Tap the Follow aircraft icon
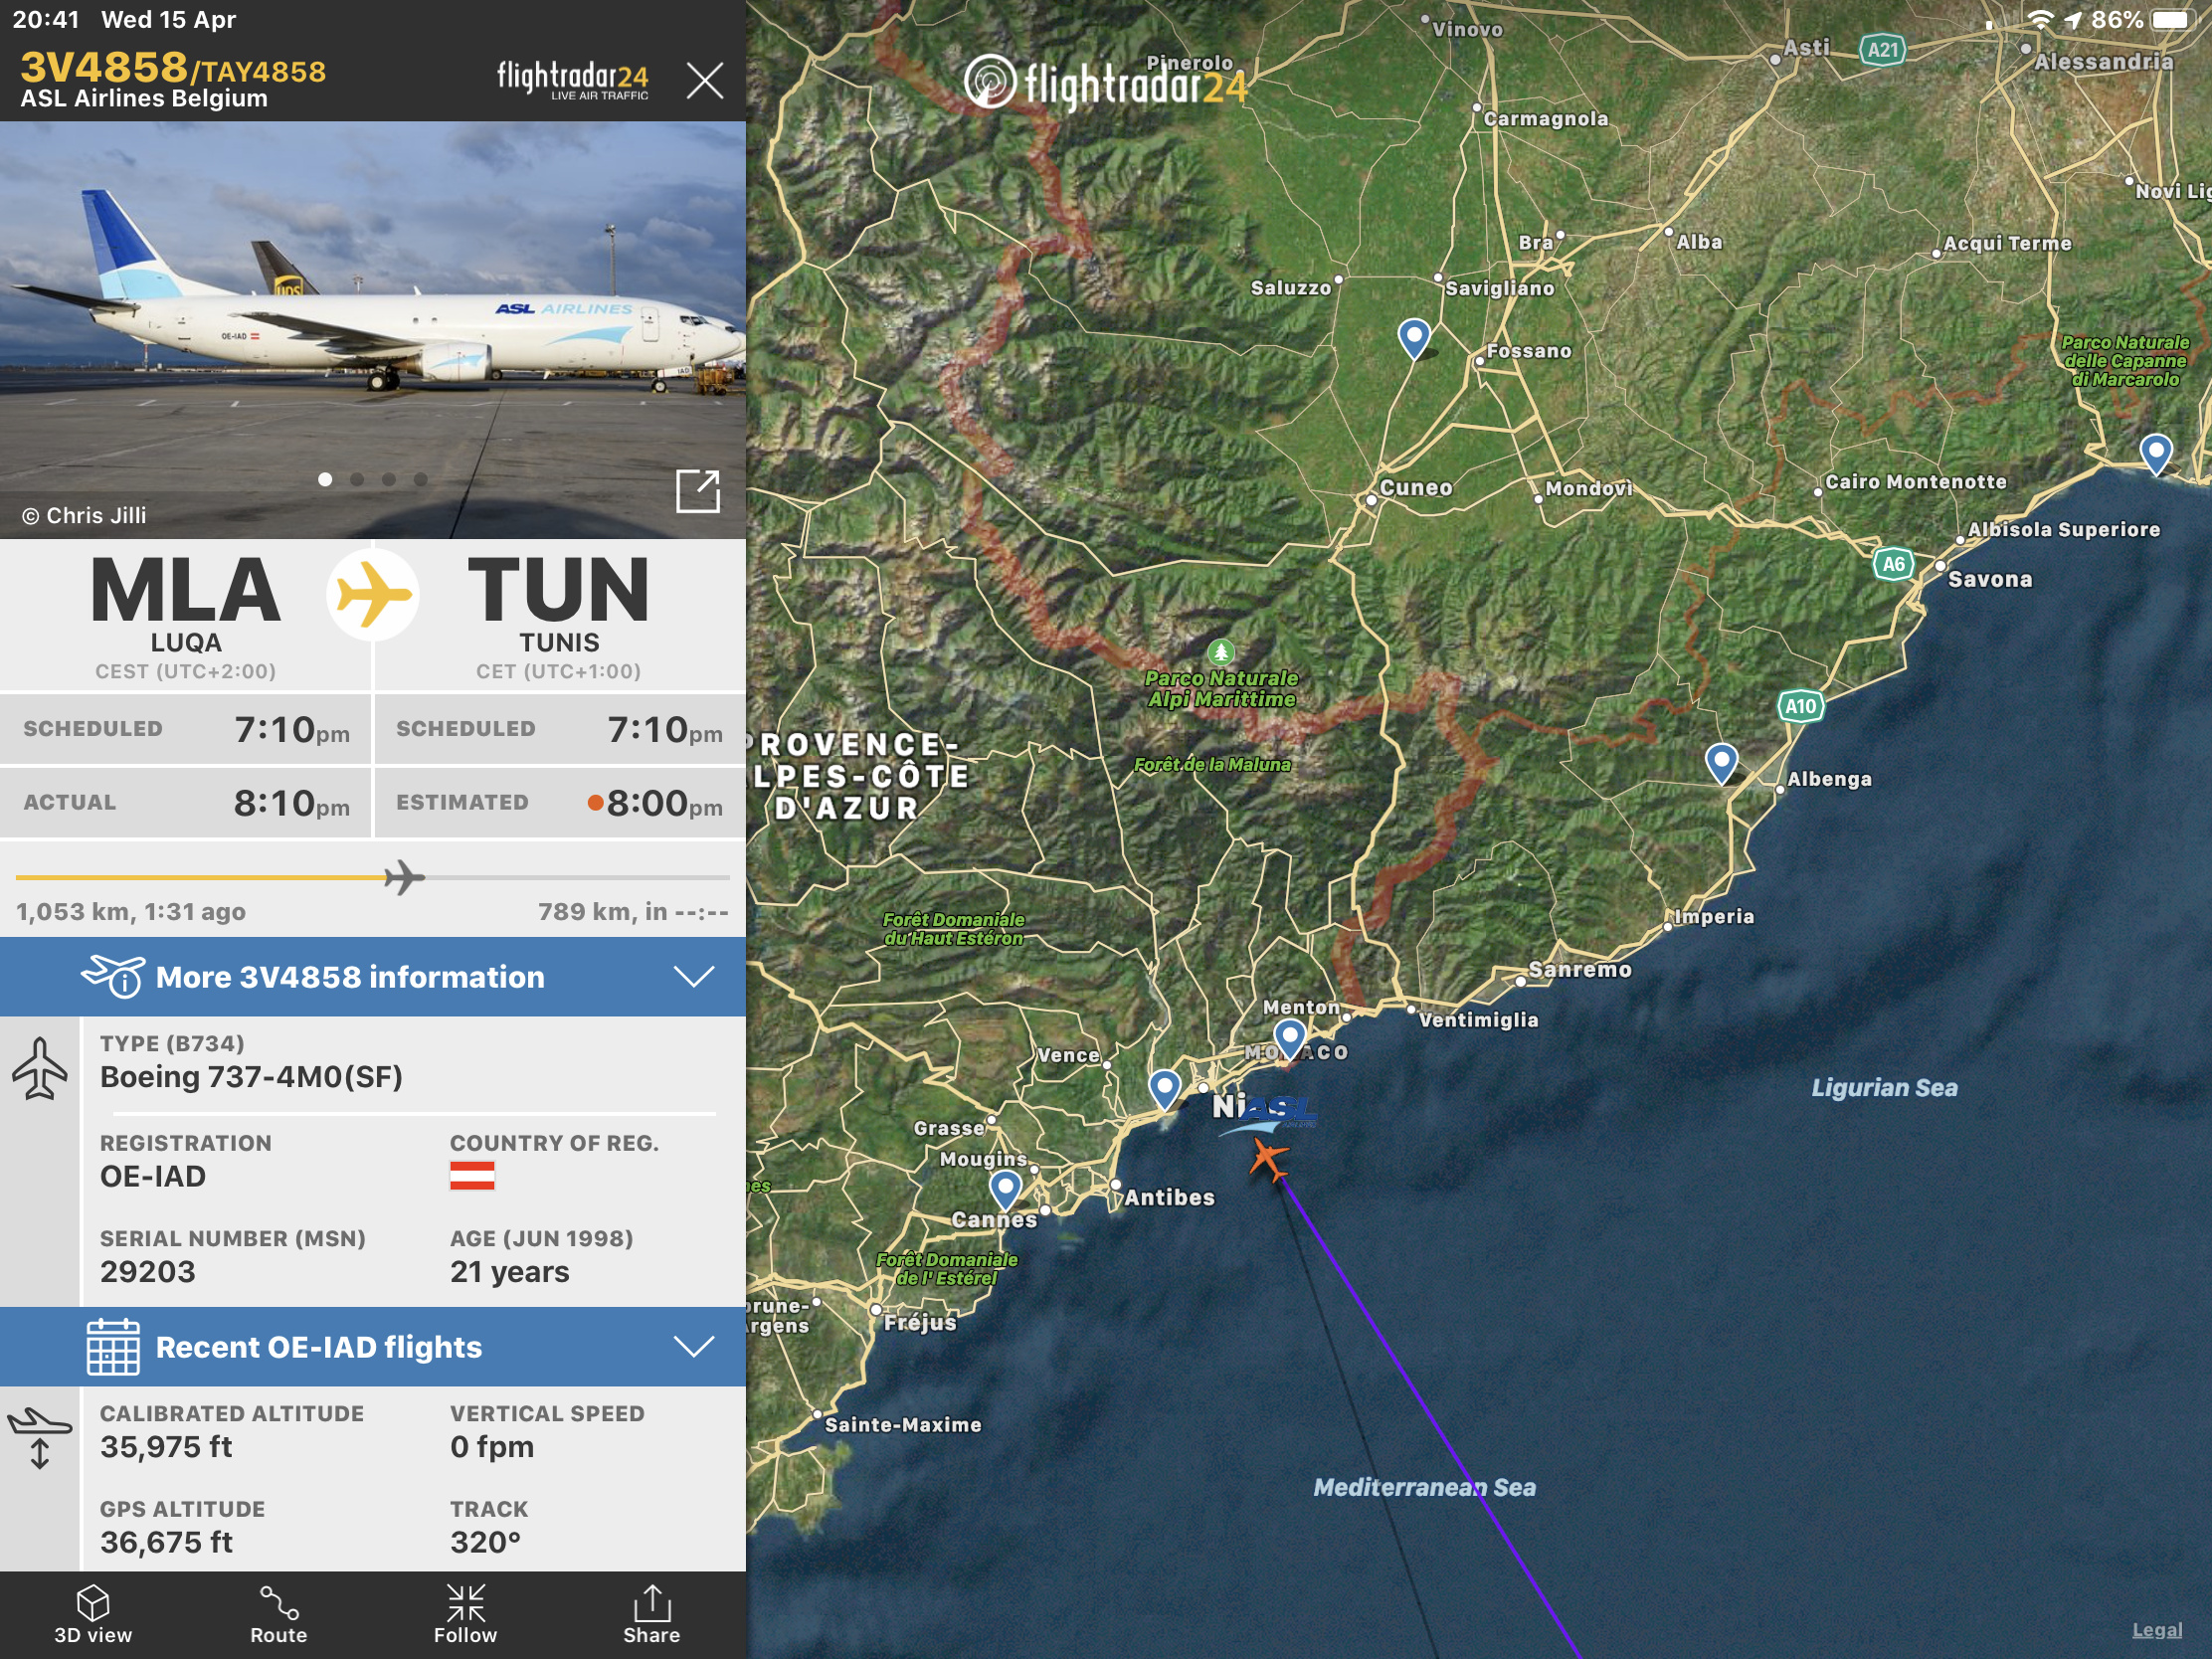The height and width of the screenshot is (1659, 2212). [465, 1614]
